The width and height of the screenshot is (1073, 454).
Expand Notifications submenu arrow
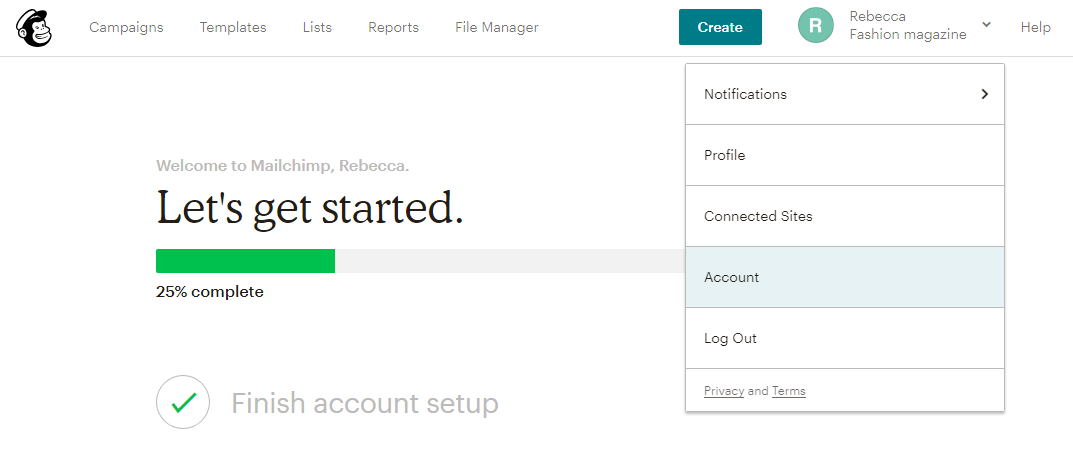pyautogui.click(x=985, y=94)
